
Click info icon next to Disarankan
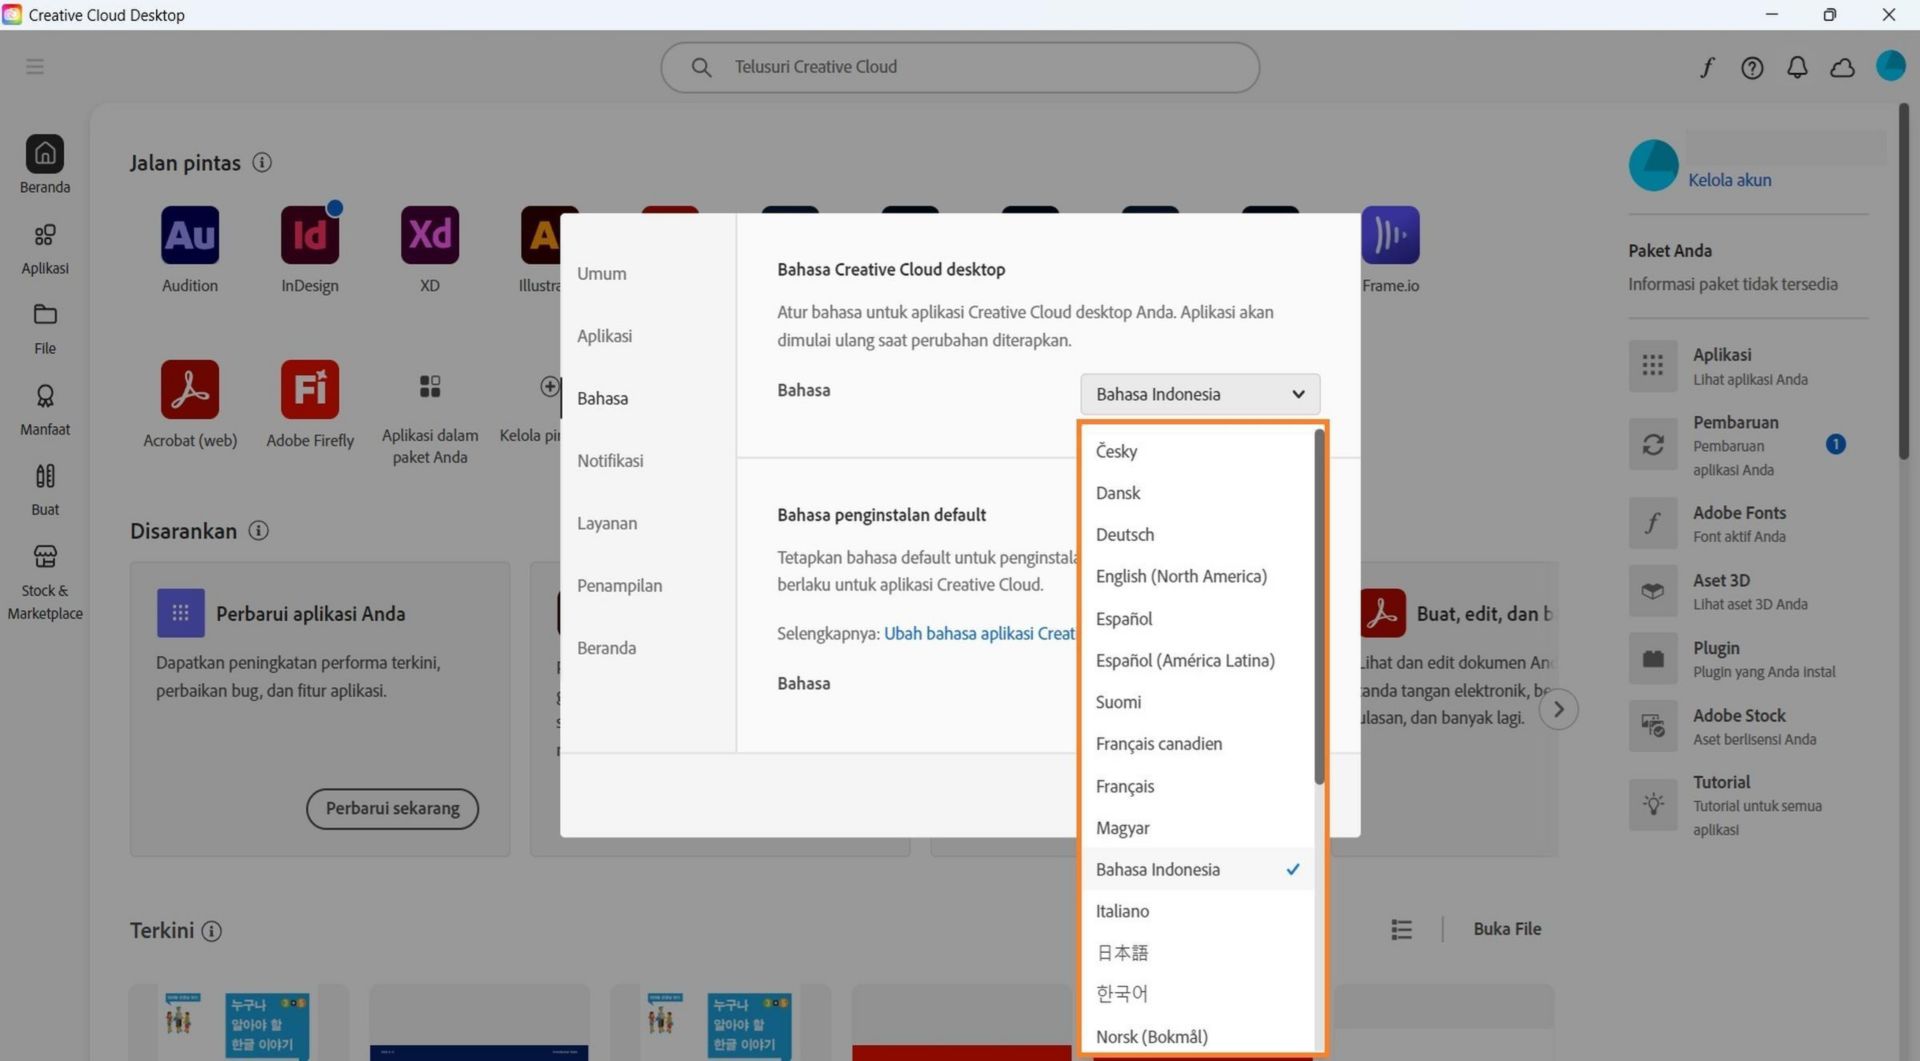pyautogui.click(x=258, y=530)
